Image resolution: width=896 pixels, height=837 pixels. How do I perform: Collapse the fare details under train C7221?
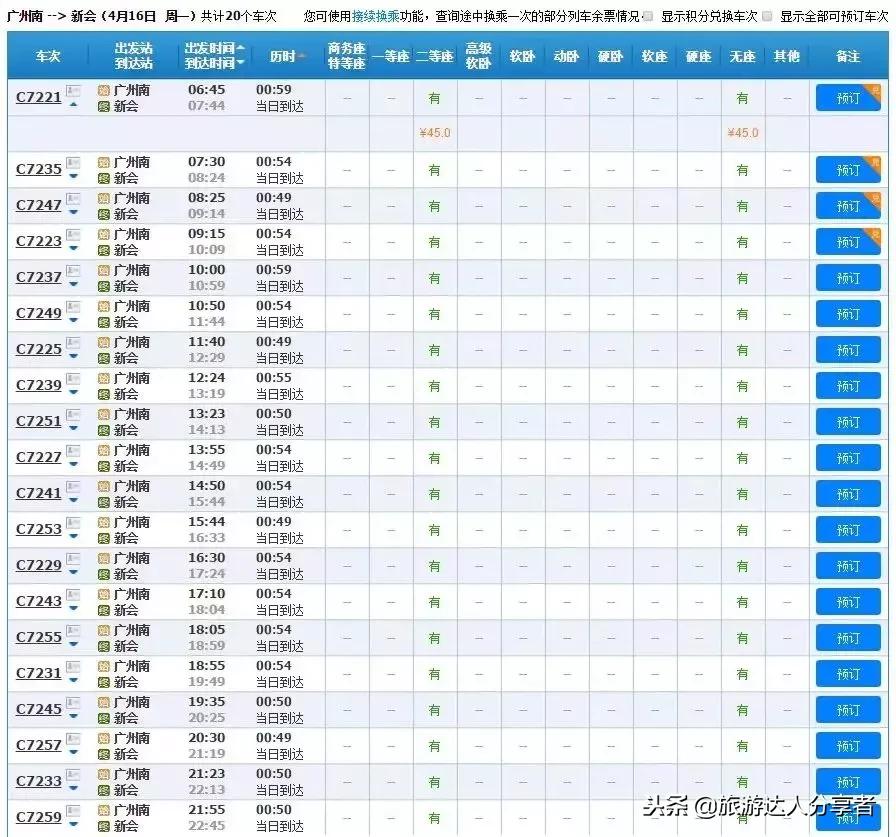pyautogui.click(x=72, y=105)
